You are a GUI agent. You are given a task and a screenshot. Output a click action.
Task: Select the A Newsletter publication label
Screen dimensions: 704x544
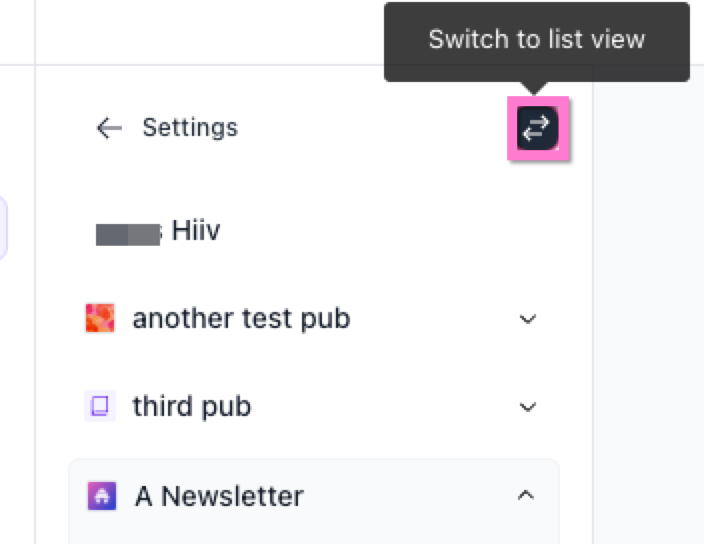[x=219, y=495]
